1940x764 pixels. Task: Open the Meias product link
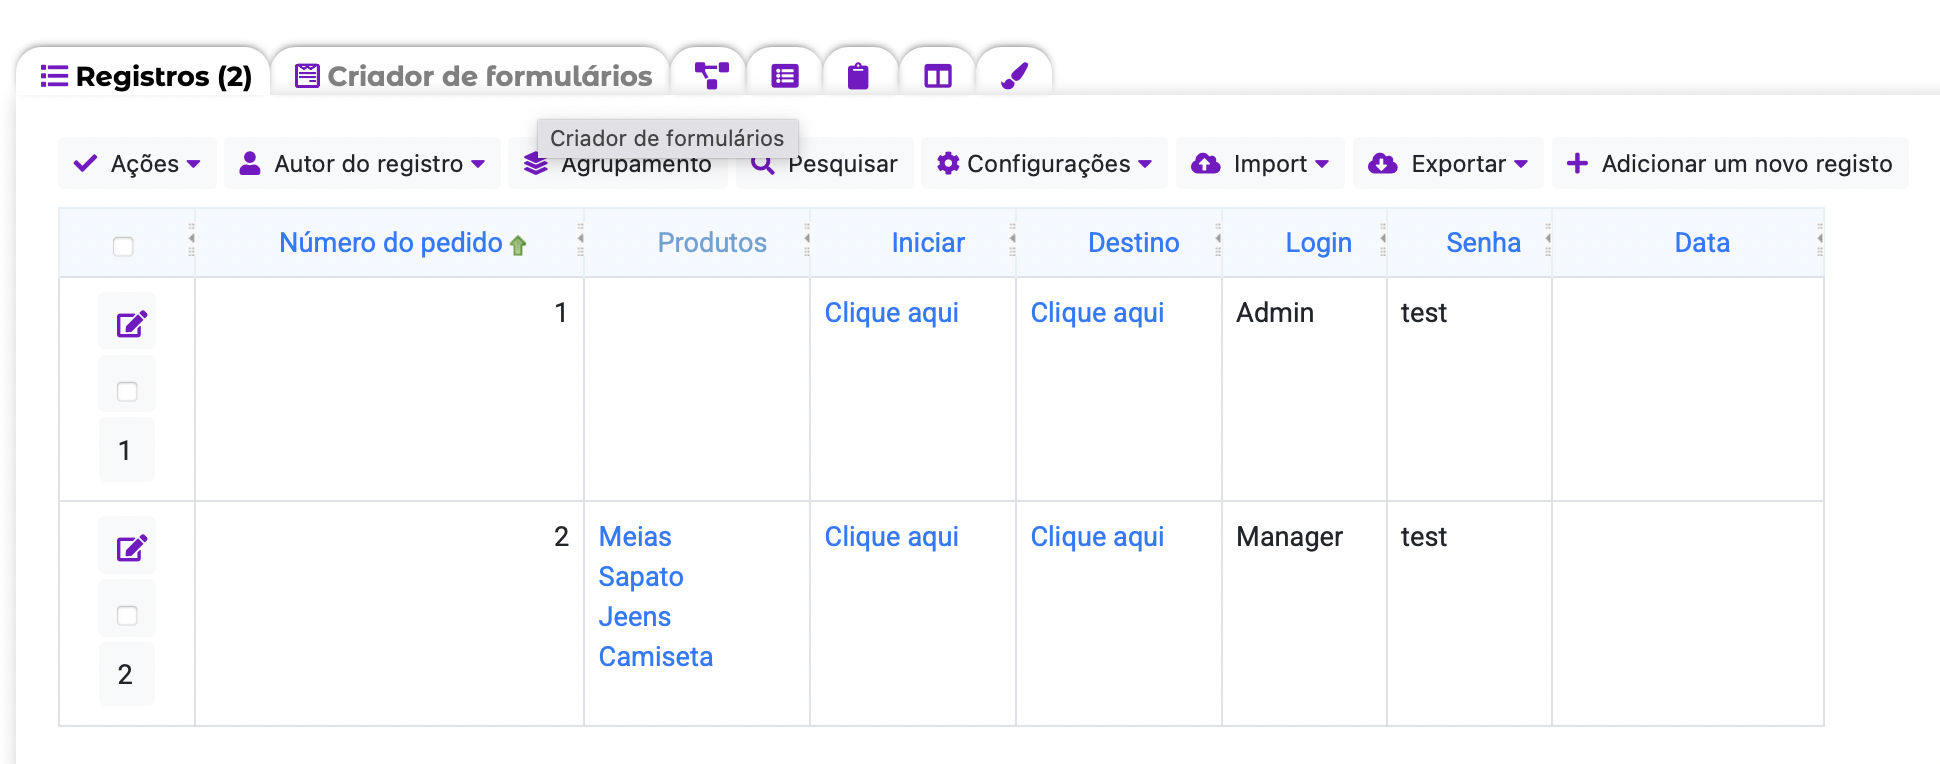(635, 537)
